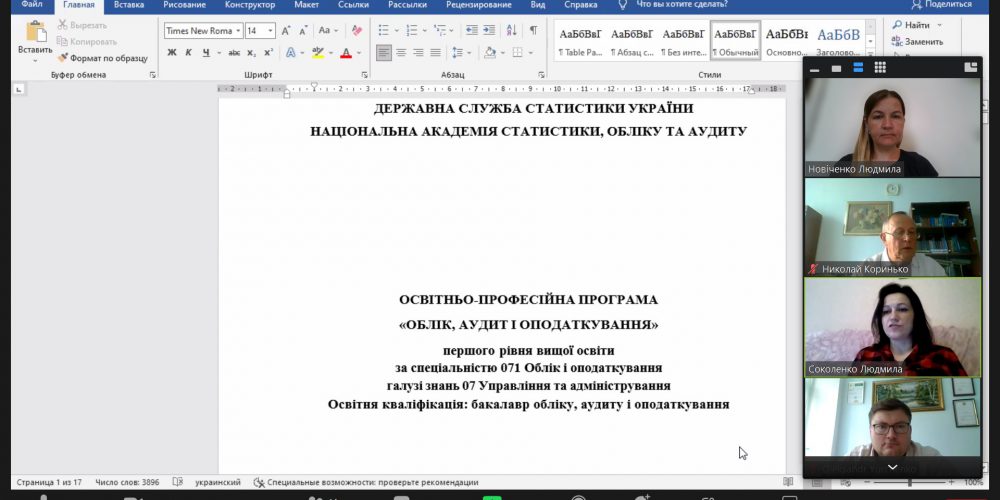Toggle italic (К) formatting

tap(189, 53)
